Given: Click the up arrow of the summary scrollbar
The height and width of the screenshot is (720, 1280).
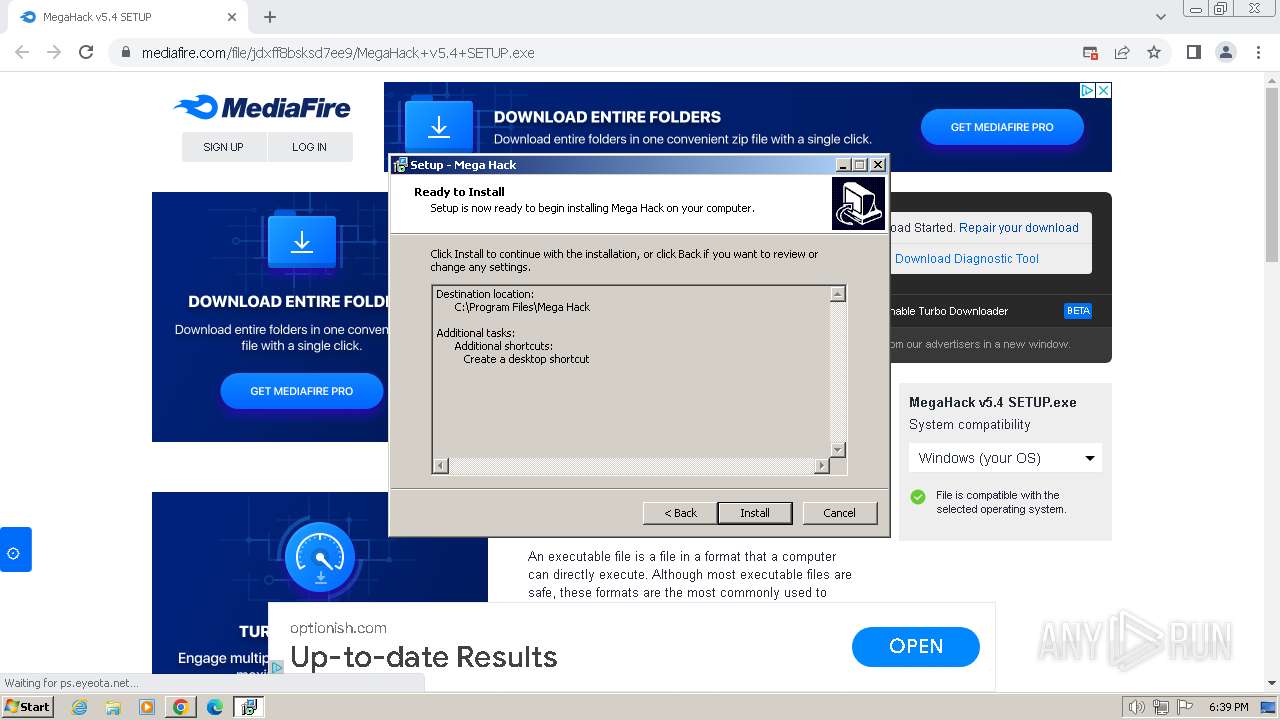Looking at the screenshot, I should 838,294.
